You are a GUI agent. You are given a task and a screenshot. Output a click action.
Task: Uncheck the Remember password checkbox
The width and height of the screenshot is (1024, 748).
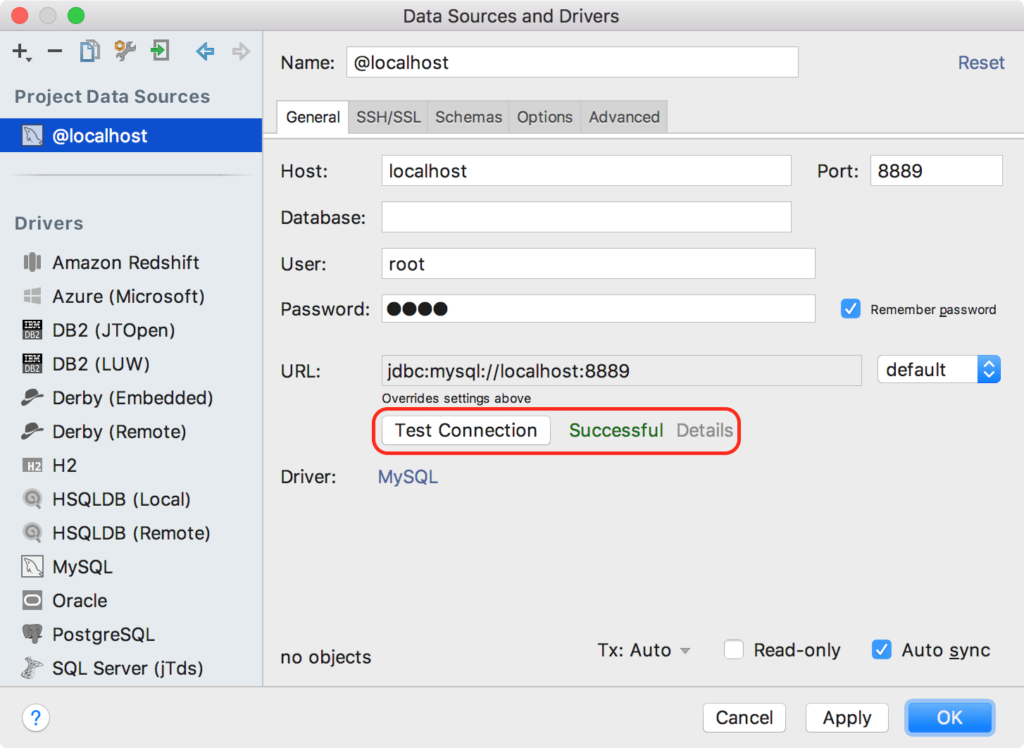(x=850, y=309)
